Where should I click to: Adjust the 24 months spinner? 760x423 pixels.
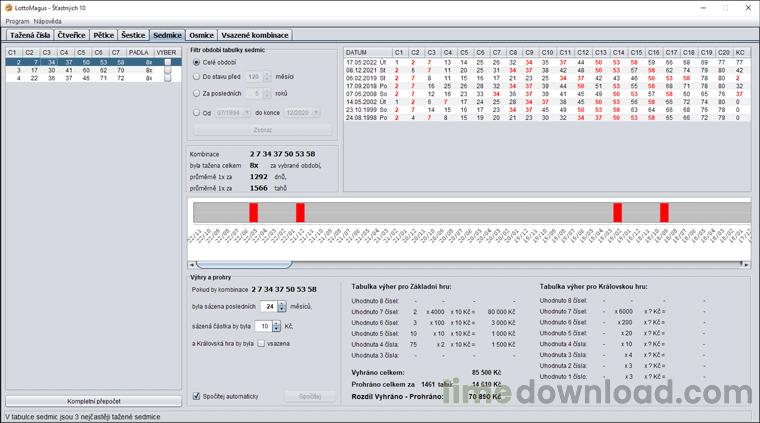(x=282, y=307)
